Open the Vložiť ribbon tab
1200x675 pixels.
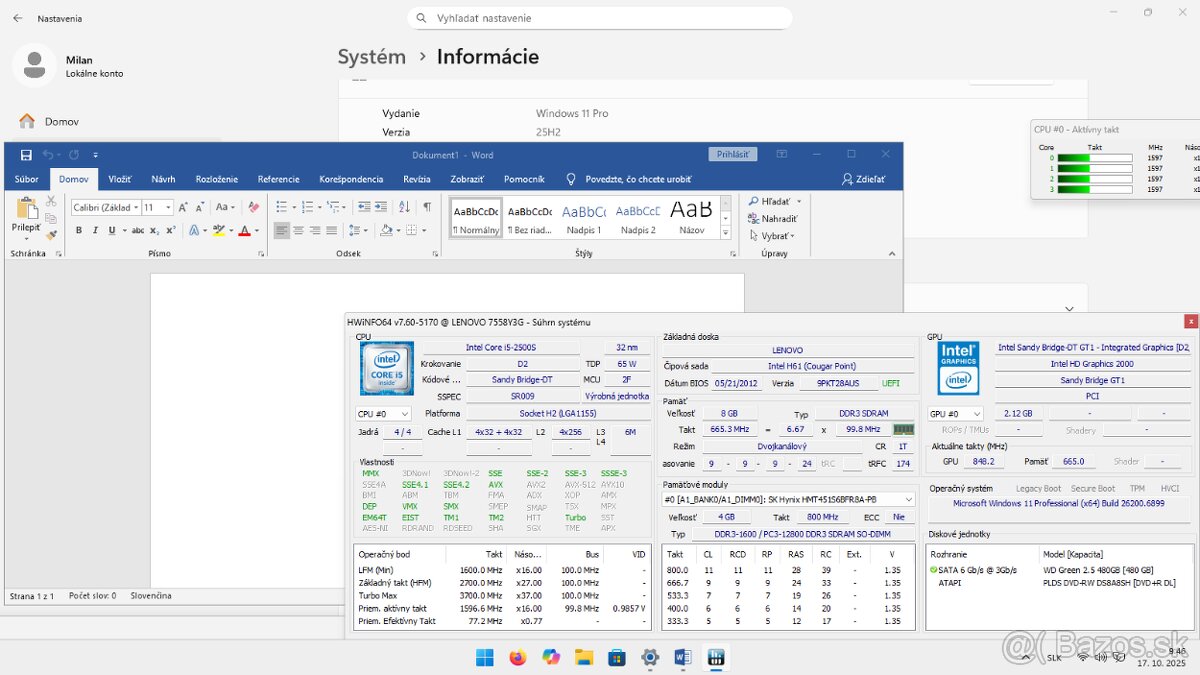point(120,179)
